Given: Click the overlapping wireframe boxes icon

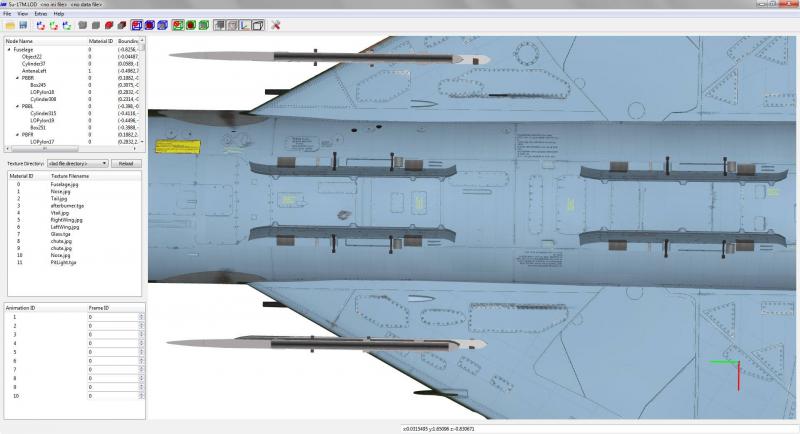Looking at the screenshot, I should (258, 25).
